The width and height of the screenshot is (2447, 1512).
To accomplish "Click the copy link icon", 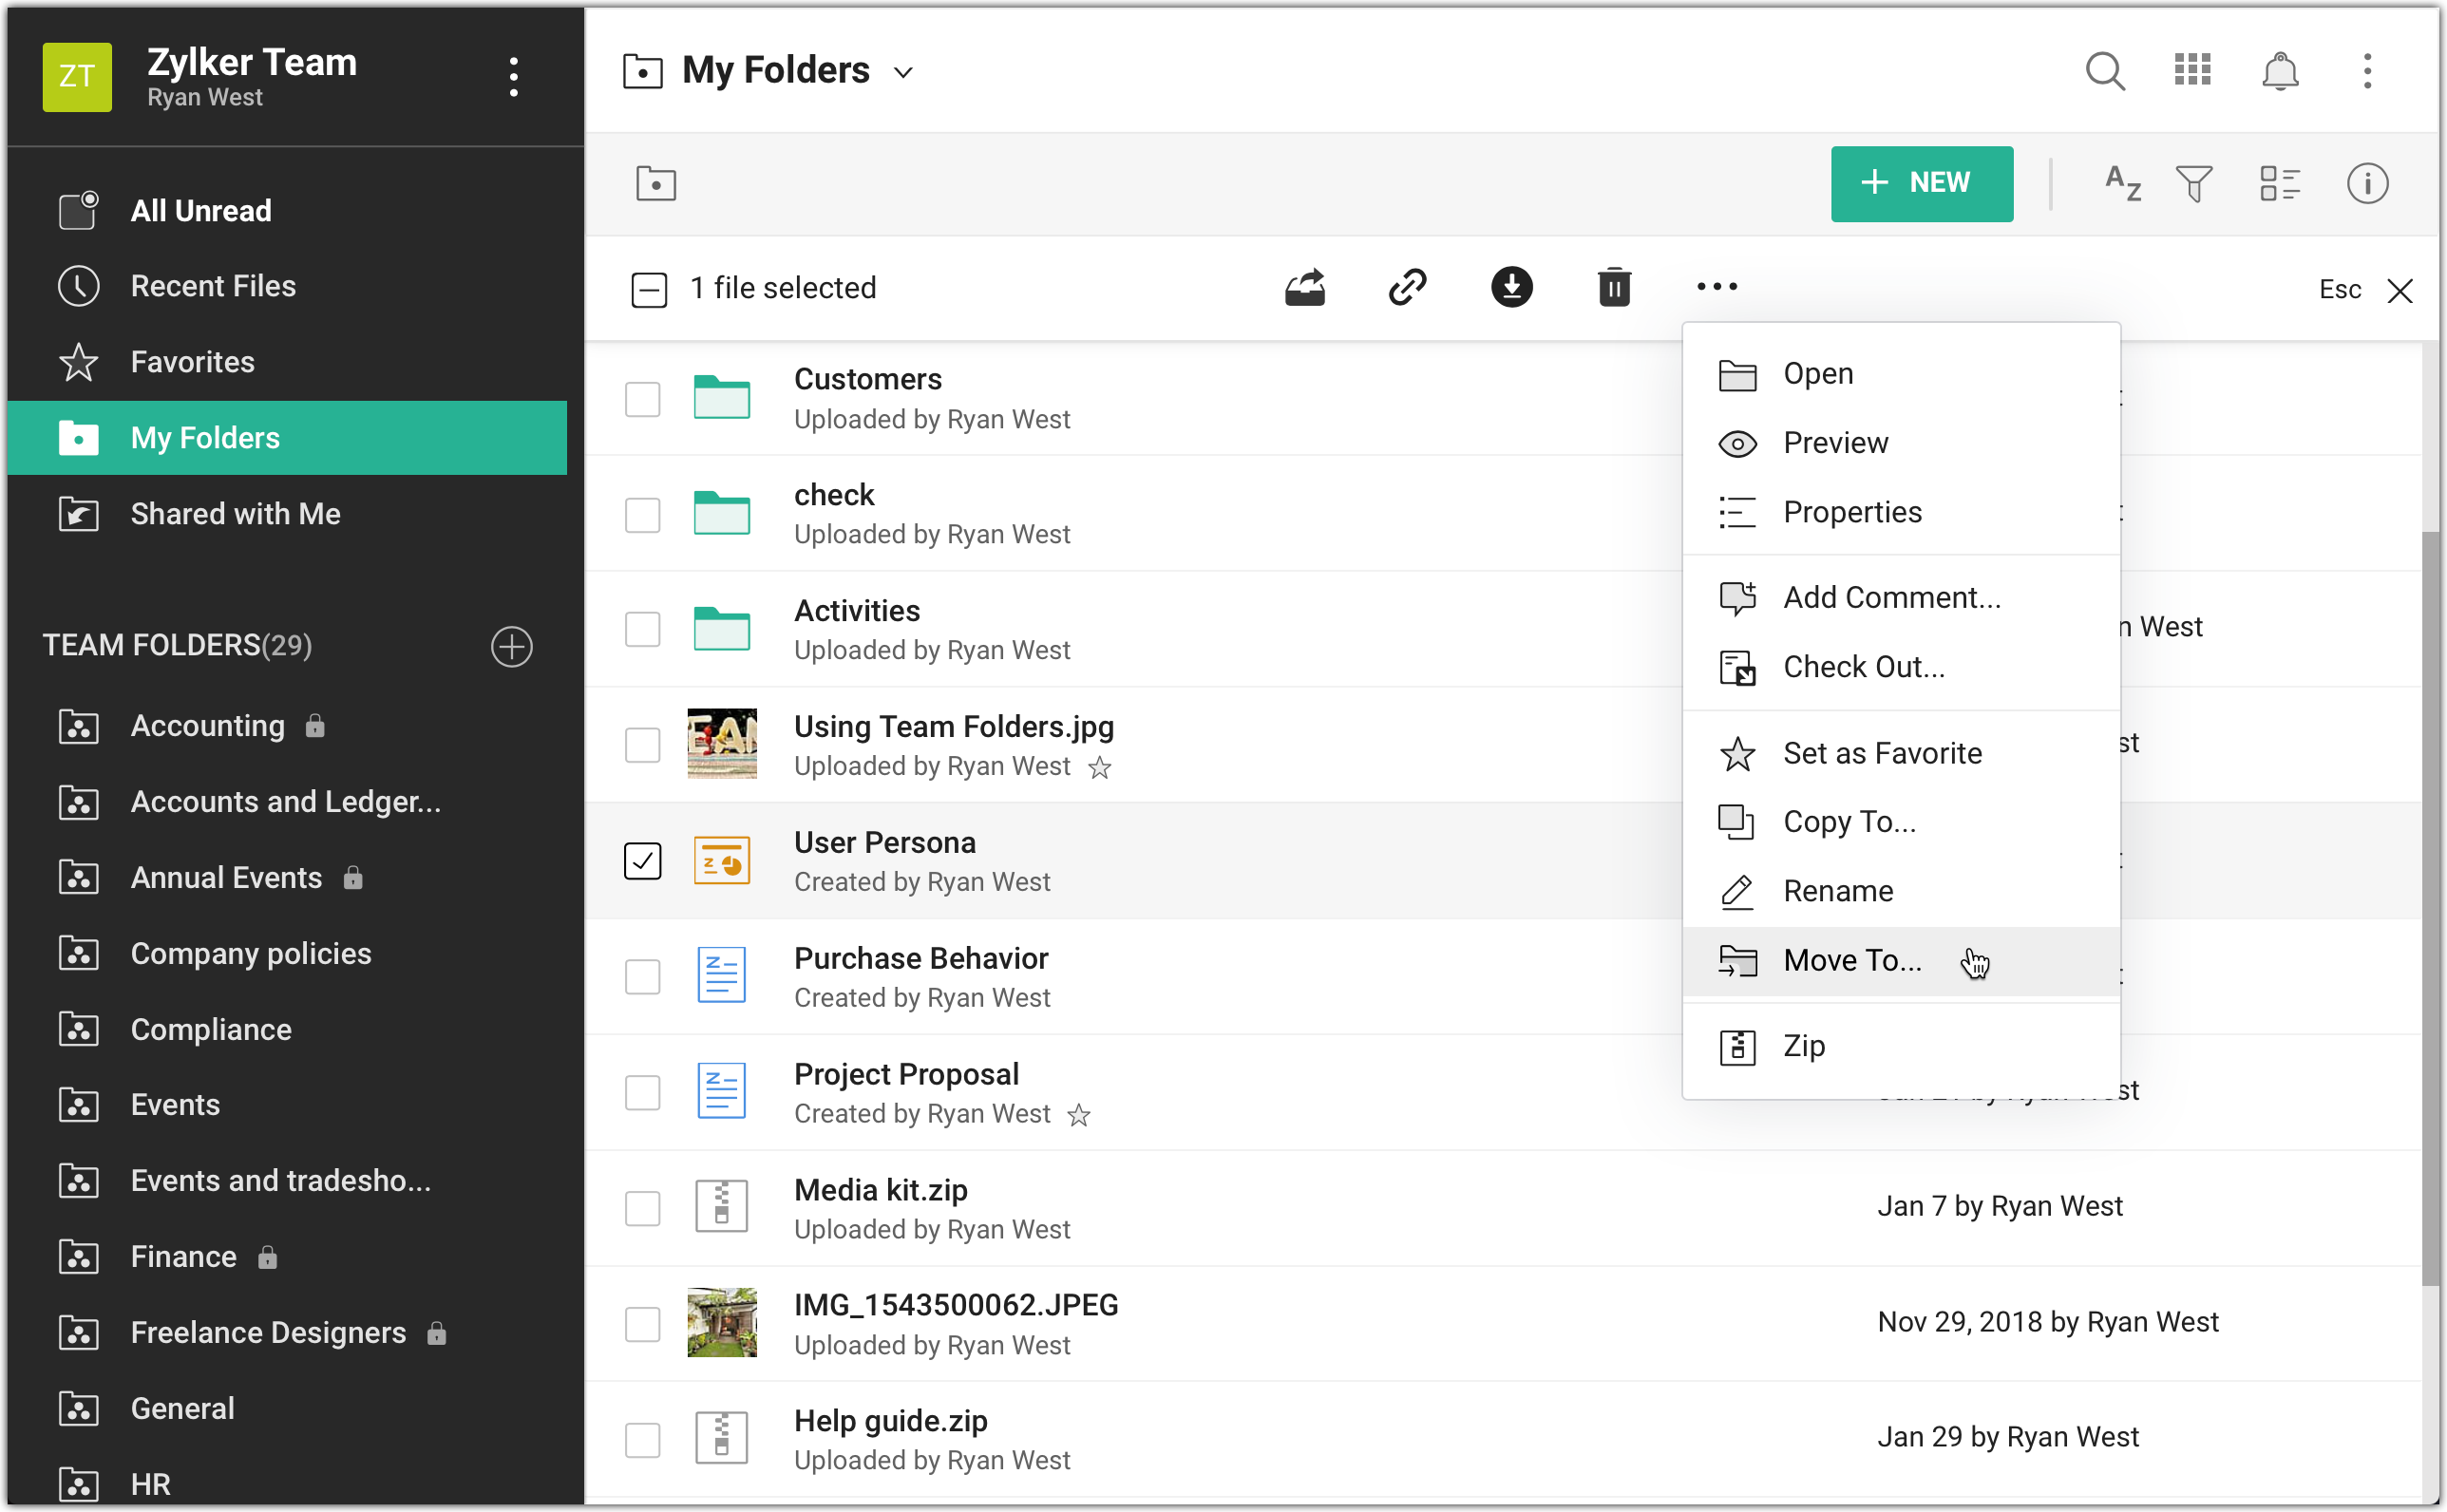I will pos(1408,288).
